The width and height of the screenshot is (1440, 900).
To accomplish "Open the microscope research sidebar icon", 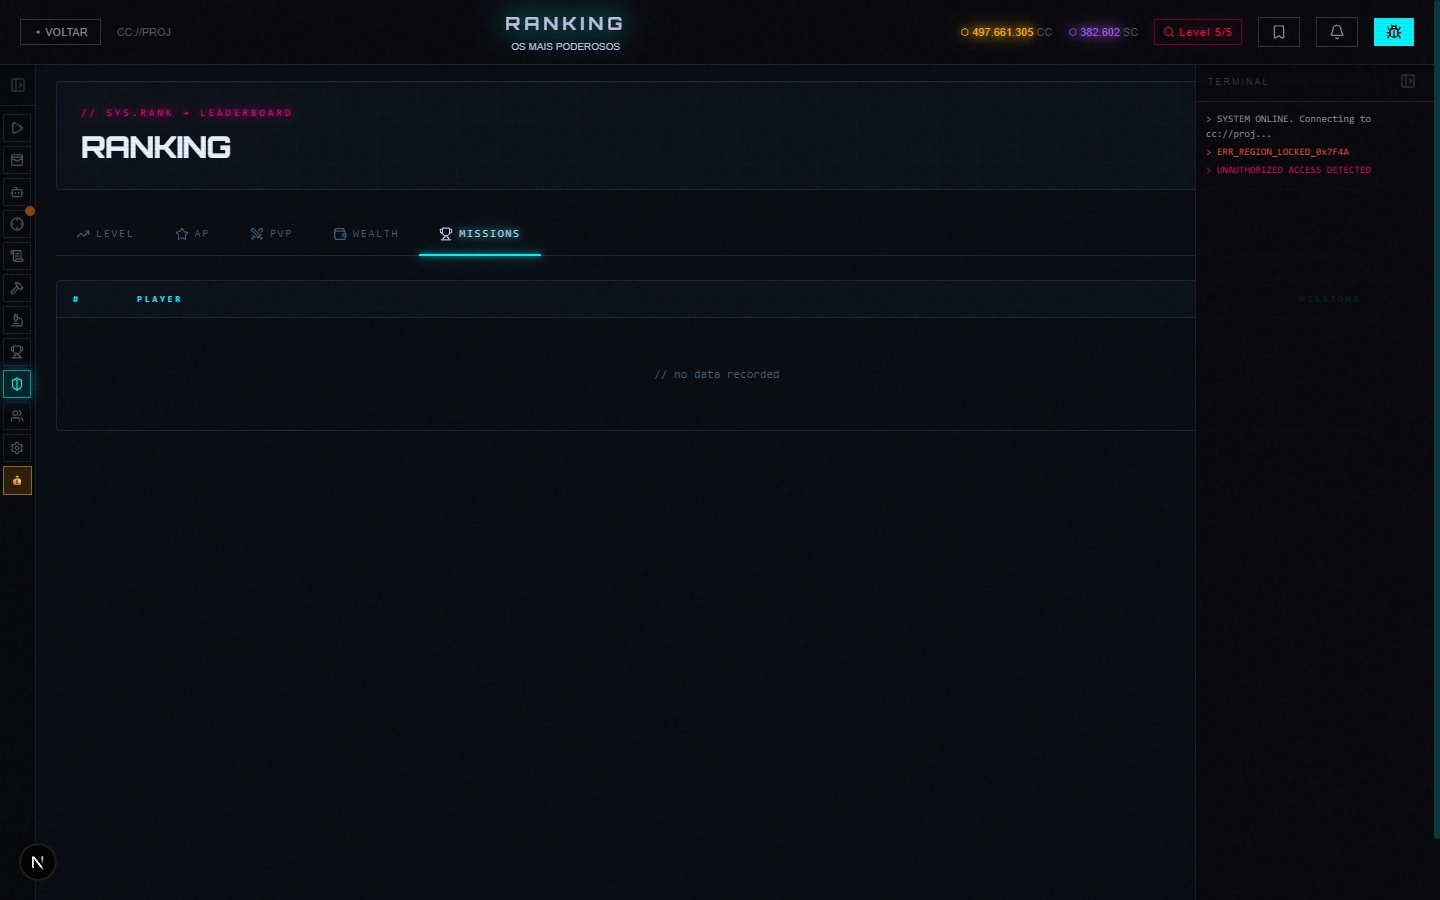I will pyautogui.click(x=17, y=320).
